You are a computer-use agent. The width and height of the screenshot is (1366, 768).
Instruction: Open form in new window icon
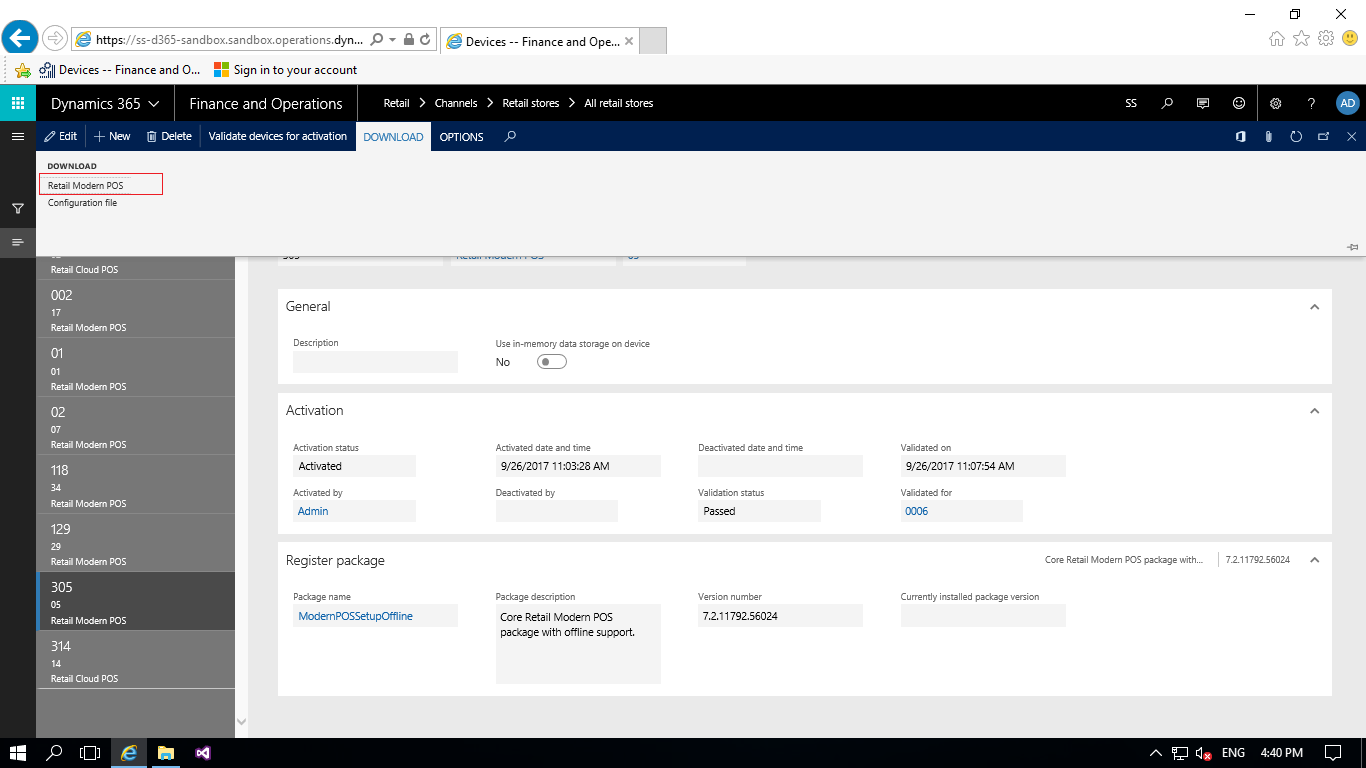(x=1324, y=137)
